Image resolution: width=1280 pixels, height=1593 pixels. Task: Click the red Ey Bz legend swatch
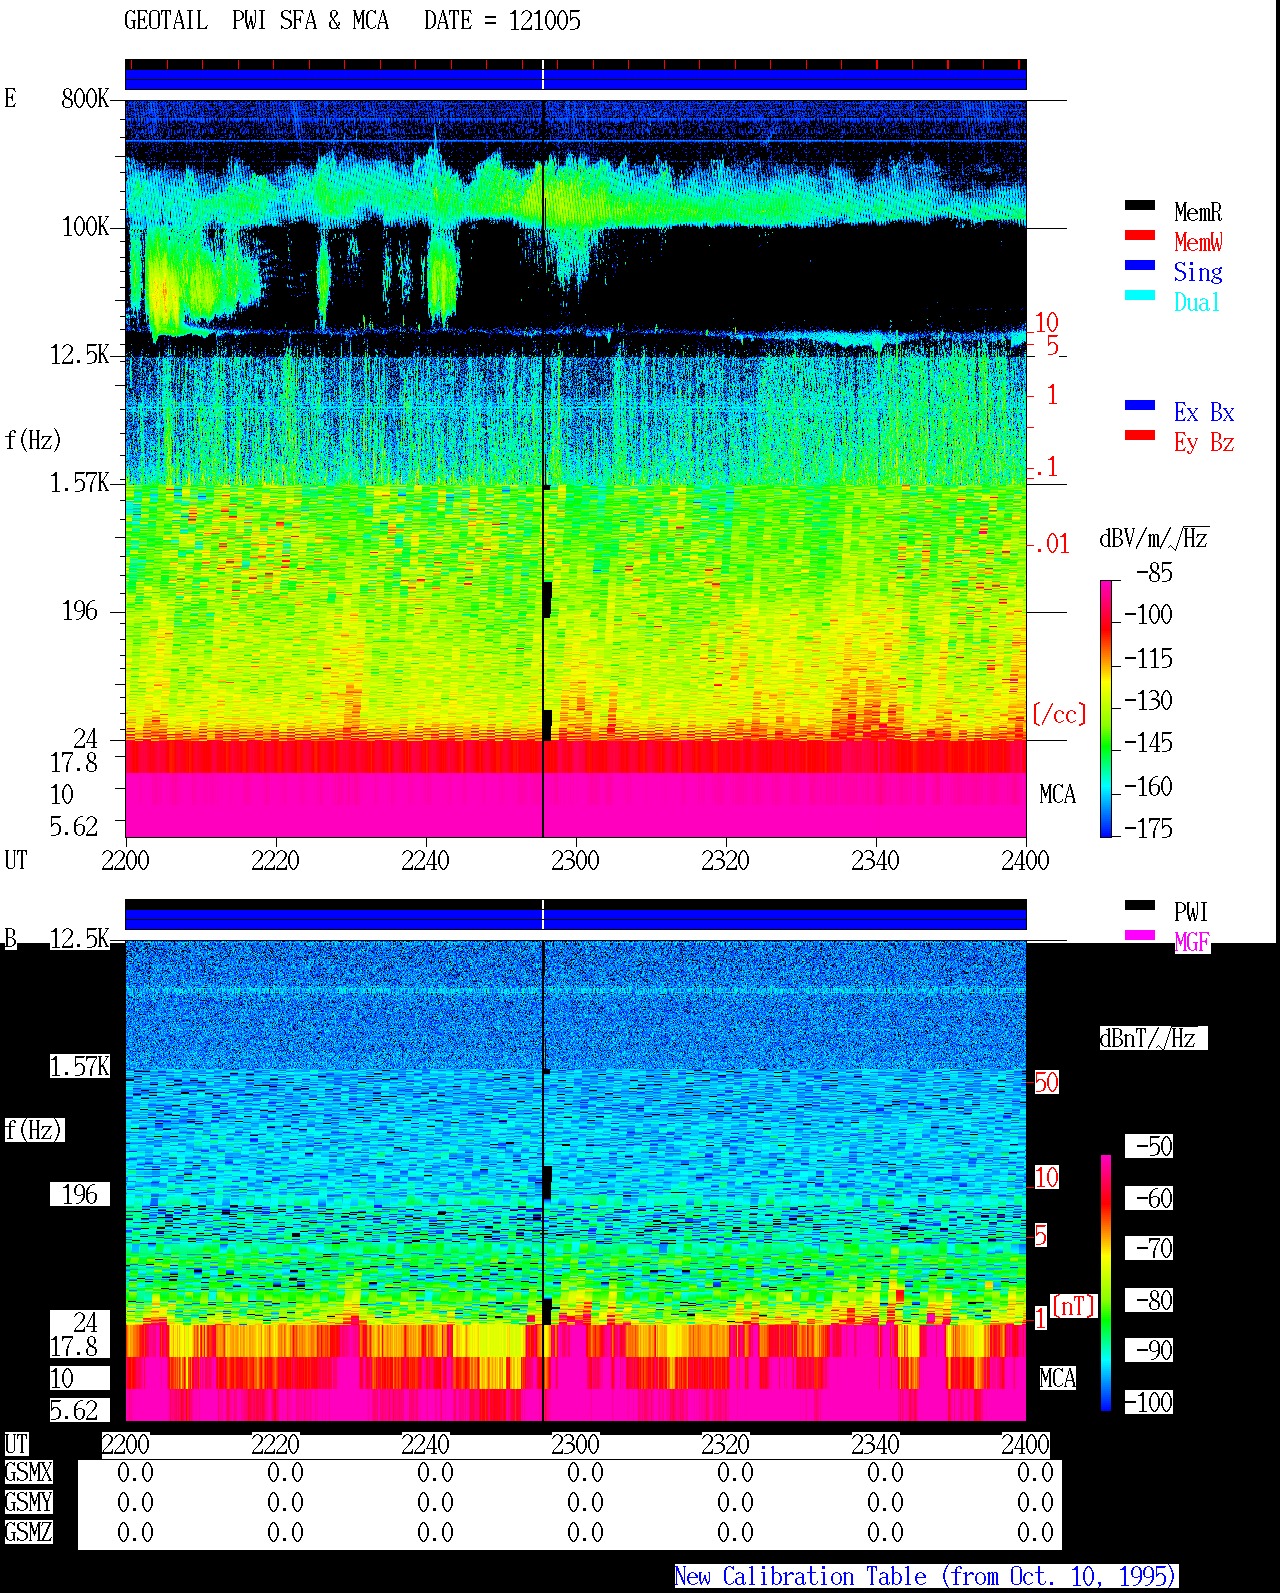(1140, 436)
